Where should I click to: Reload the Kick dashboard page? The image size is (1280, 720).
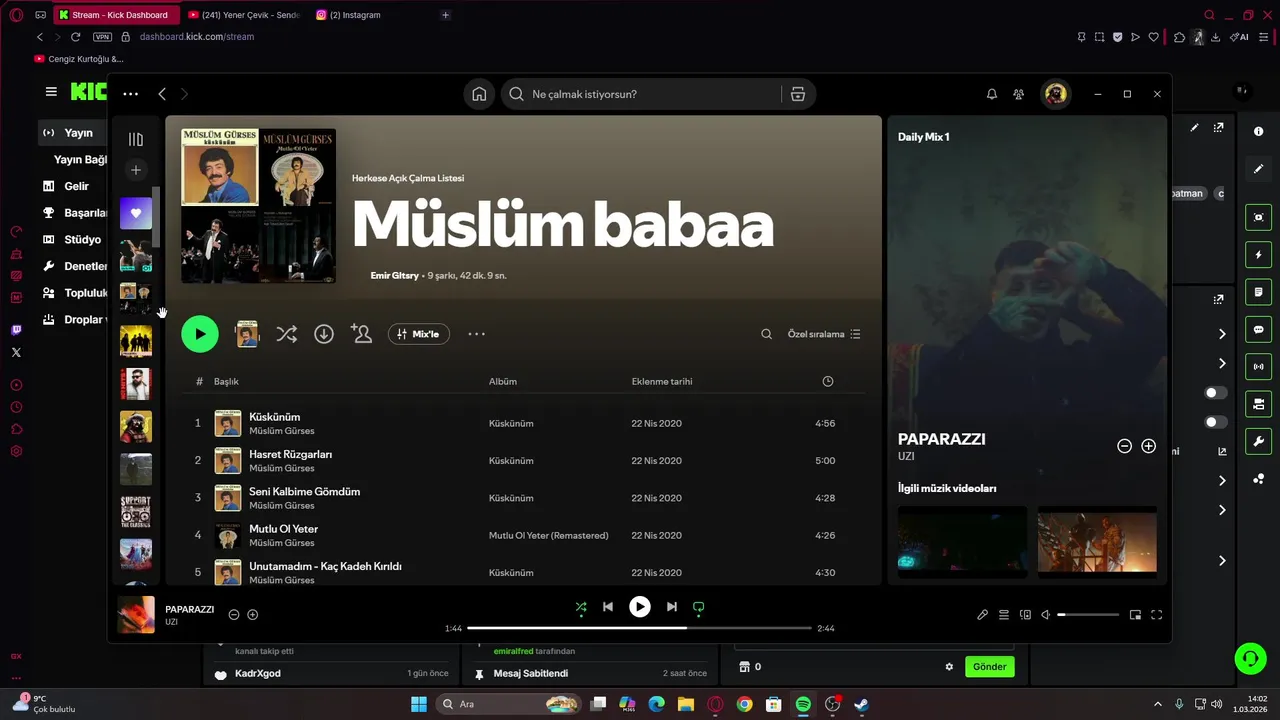click(75, 37)
